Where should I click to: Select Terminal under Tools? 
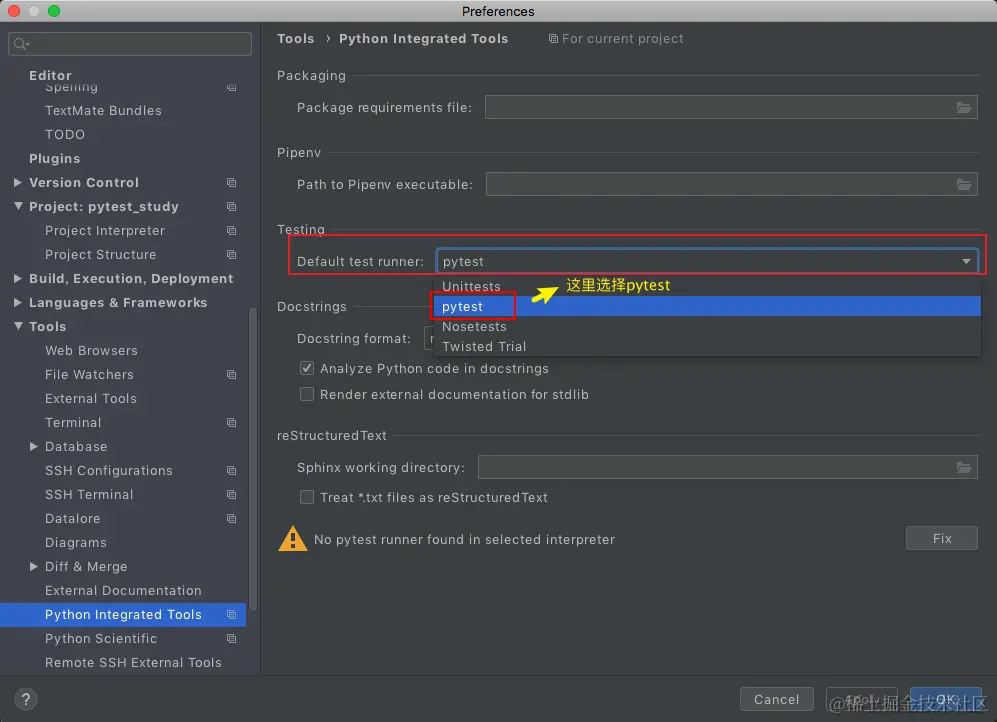[73, 423]
